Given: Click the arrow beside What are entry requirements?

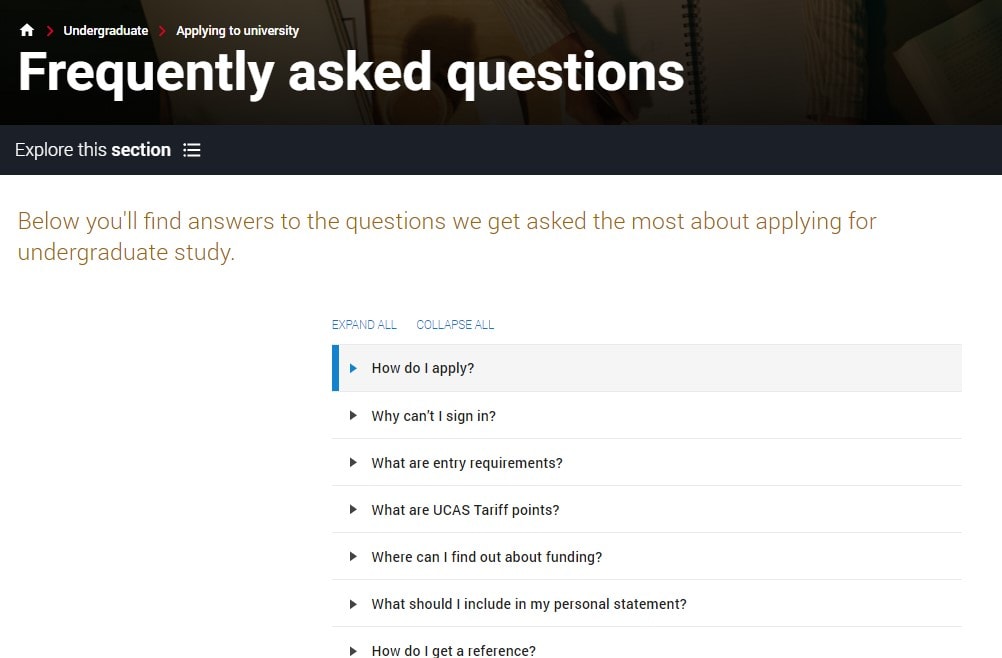Looking at the screenshot, I should tap(353, 463).
